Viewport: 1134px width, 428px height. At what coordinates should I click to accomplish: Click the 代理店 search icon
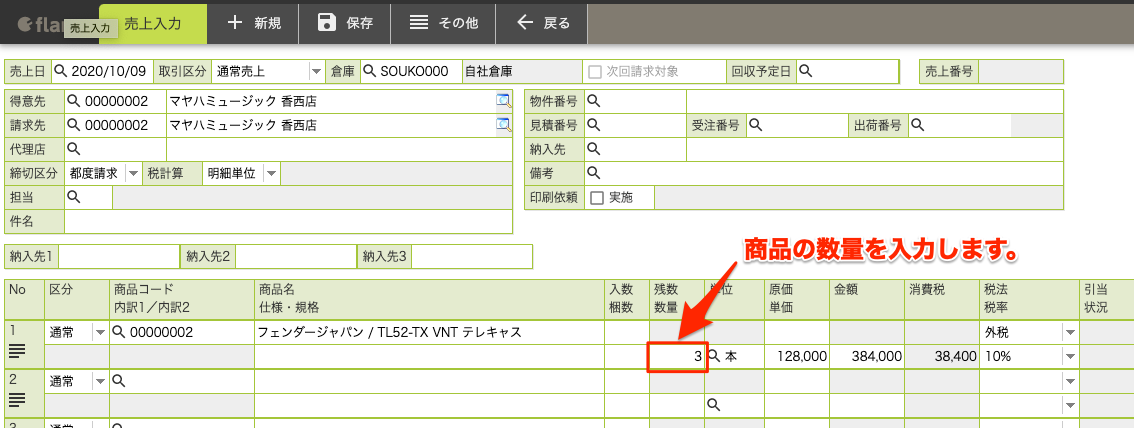click(74, 149)
